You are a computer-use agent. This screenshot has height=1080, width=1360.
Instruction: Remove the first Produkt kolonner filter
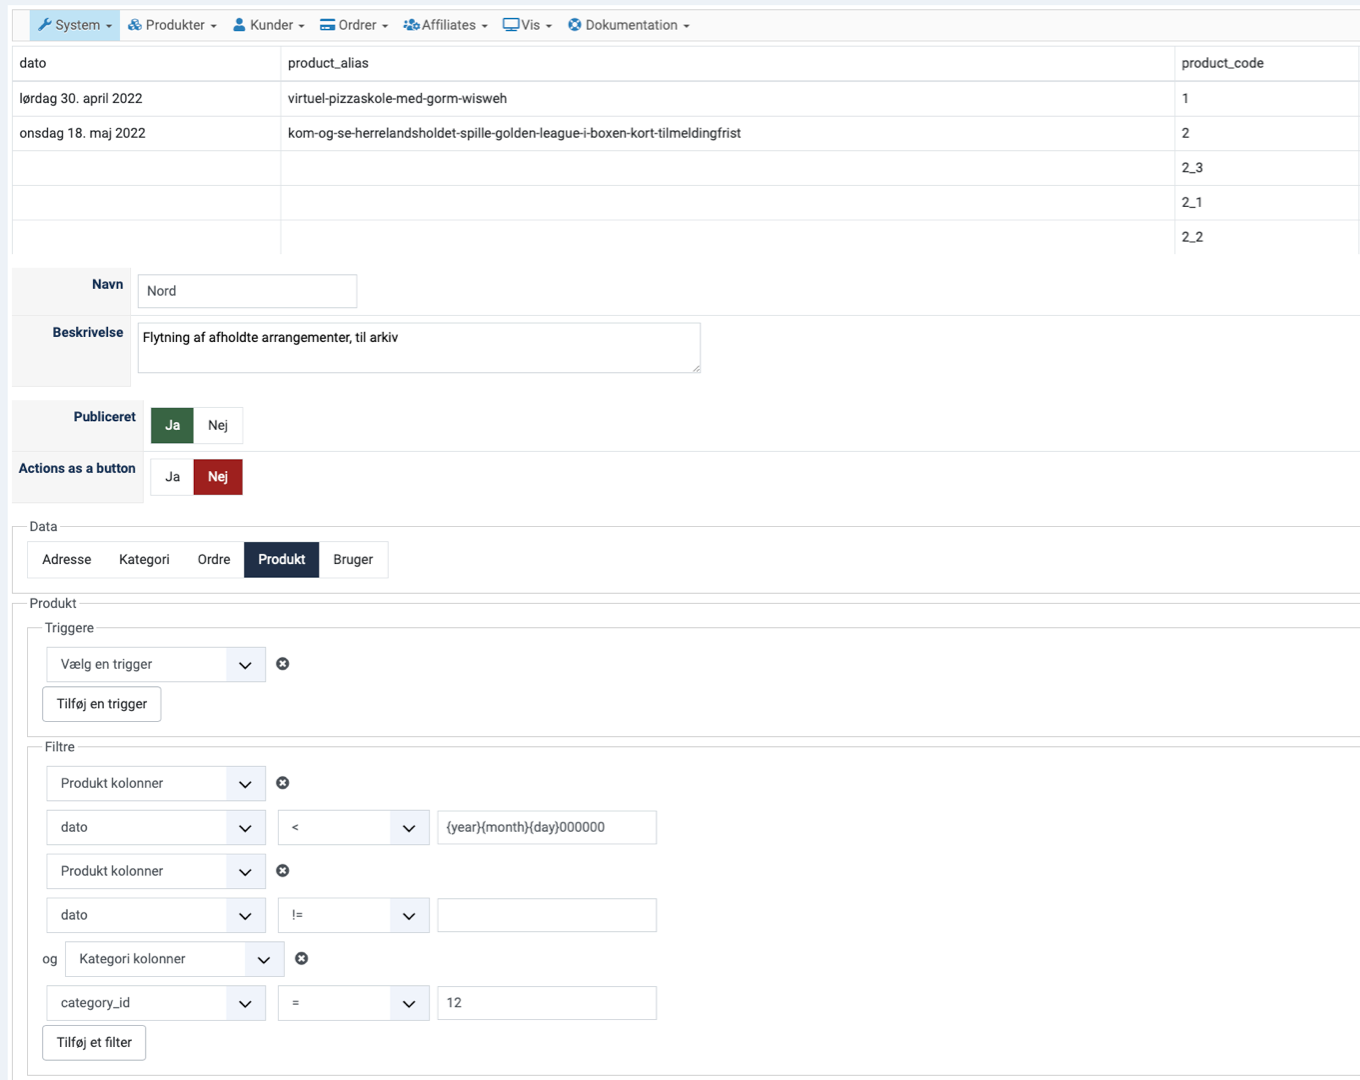[x=283, y=783]
